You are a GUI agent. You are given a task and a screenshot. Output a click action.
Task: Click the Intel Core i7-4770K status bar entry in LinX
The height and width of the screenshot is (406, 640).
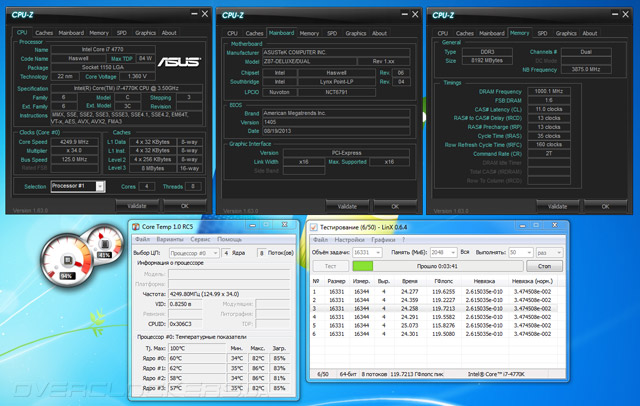tap(496, 374)
